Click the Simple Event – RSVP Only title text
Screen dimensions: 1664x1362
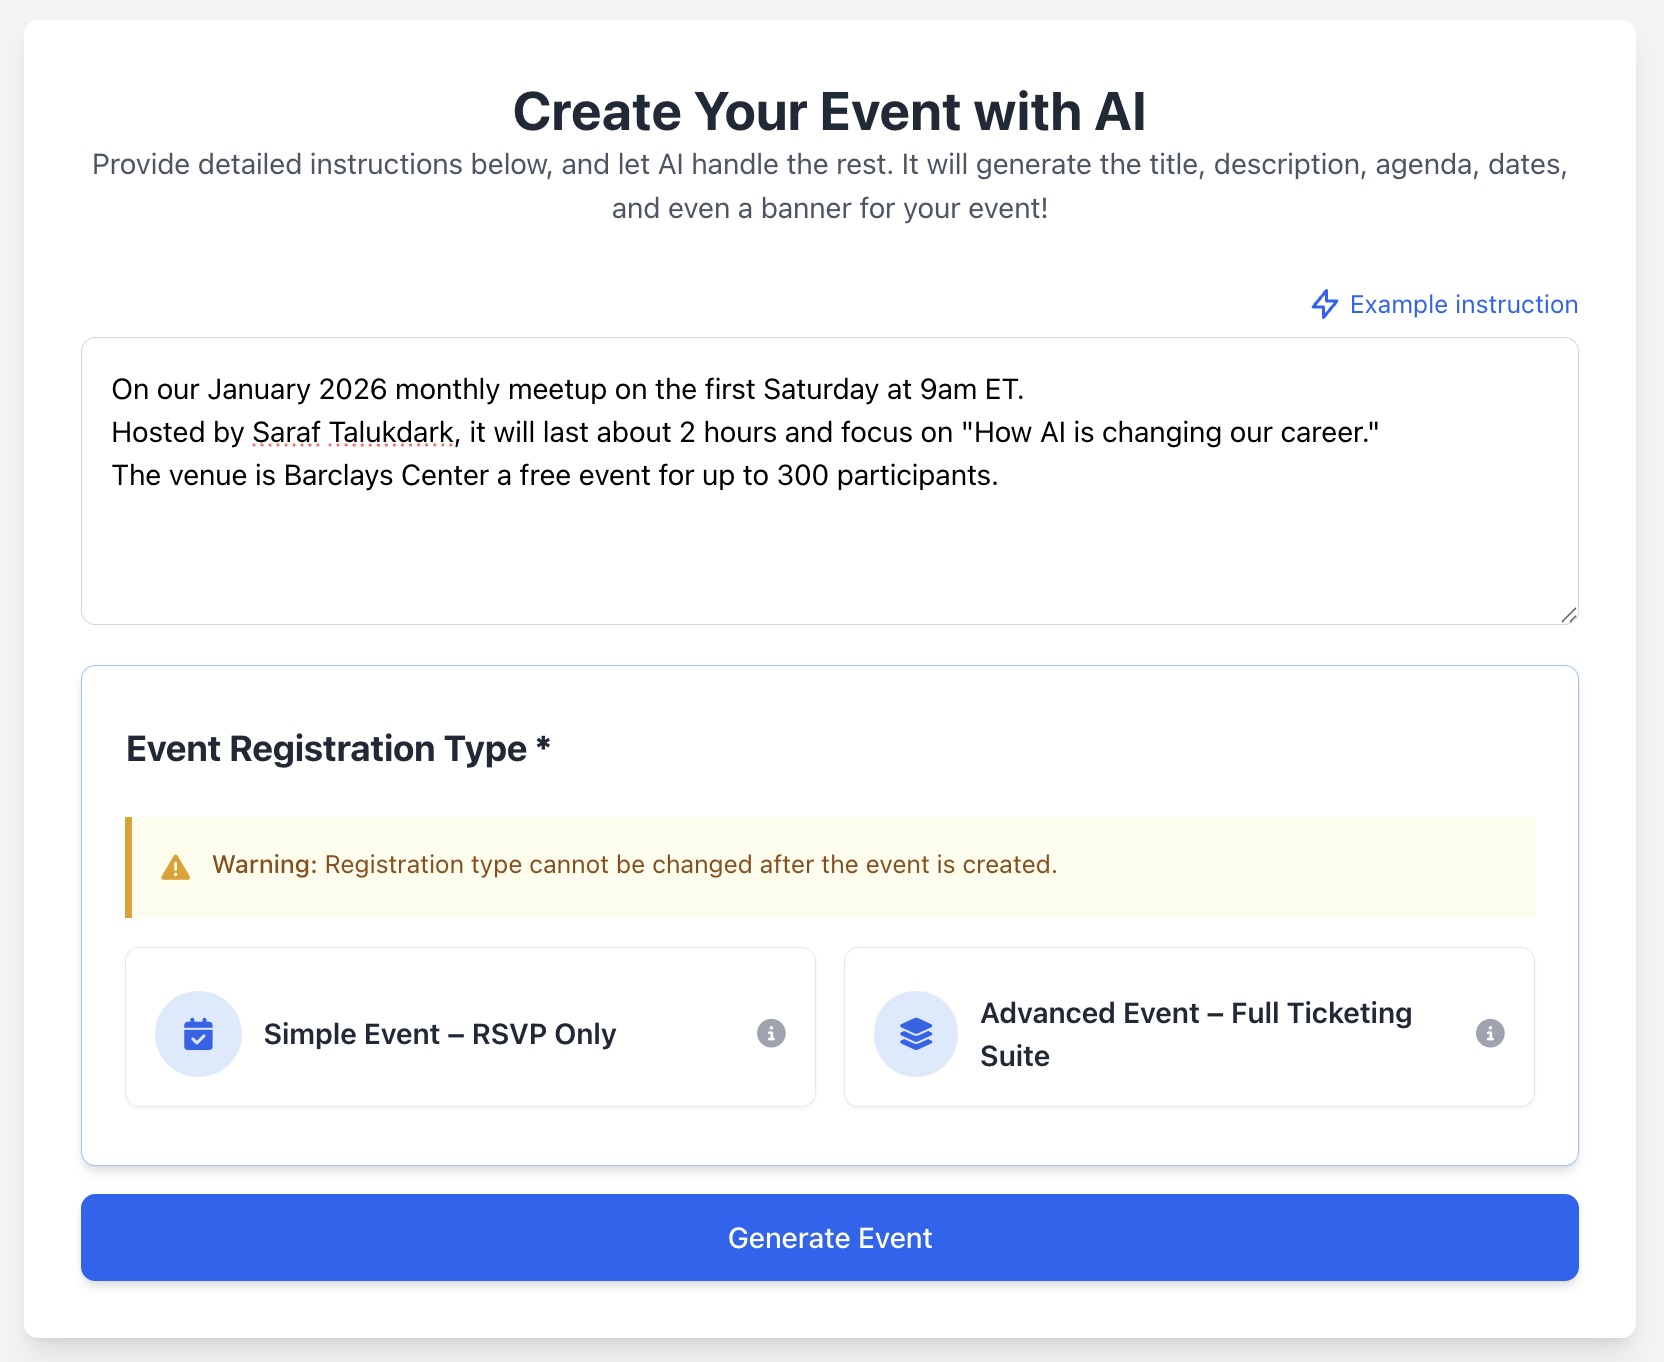point(440,1034)
